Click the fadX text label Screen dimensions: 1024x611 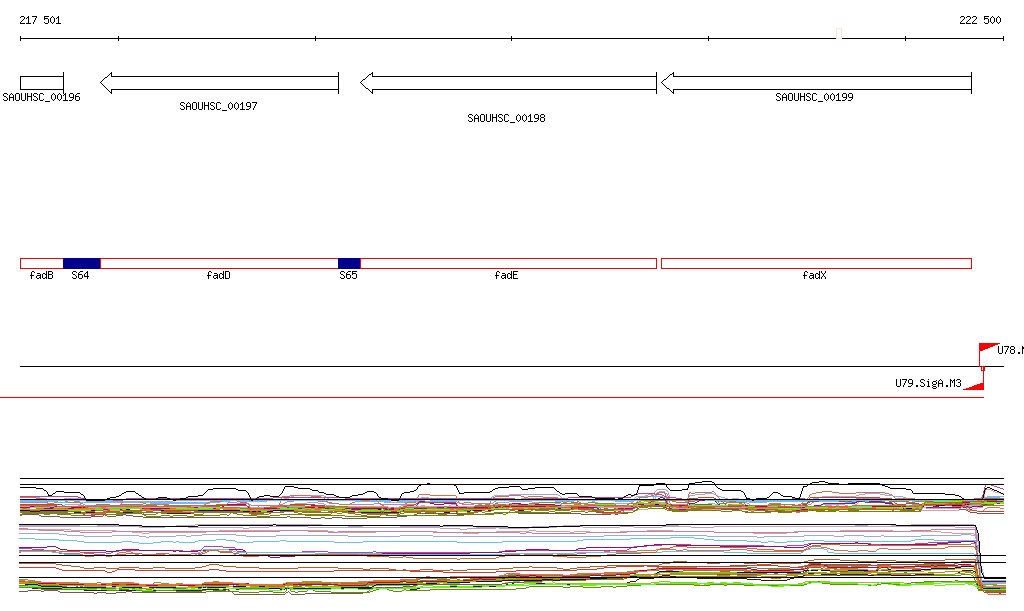coord(815,275)
